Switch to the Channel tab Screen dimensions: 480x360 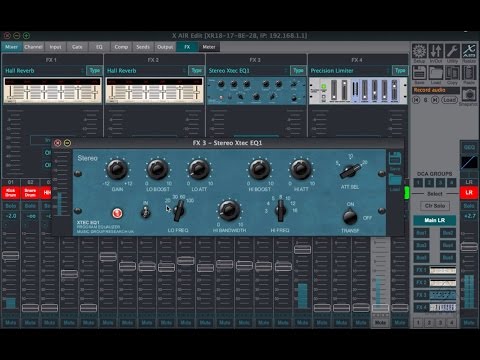point(33,47)
